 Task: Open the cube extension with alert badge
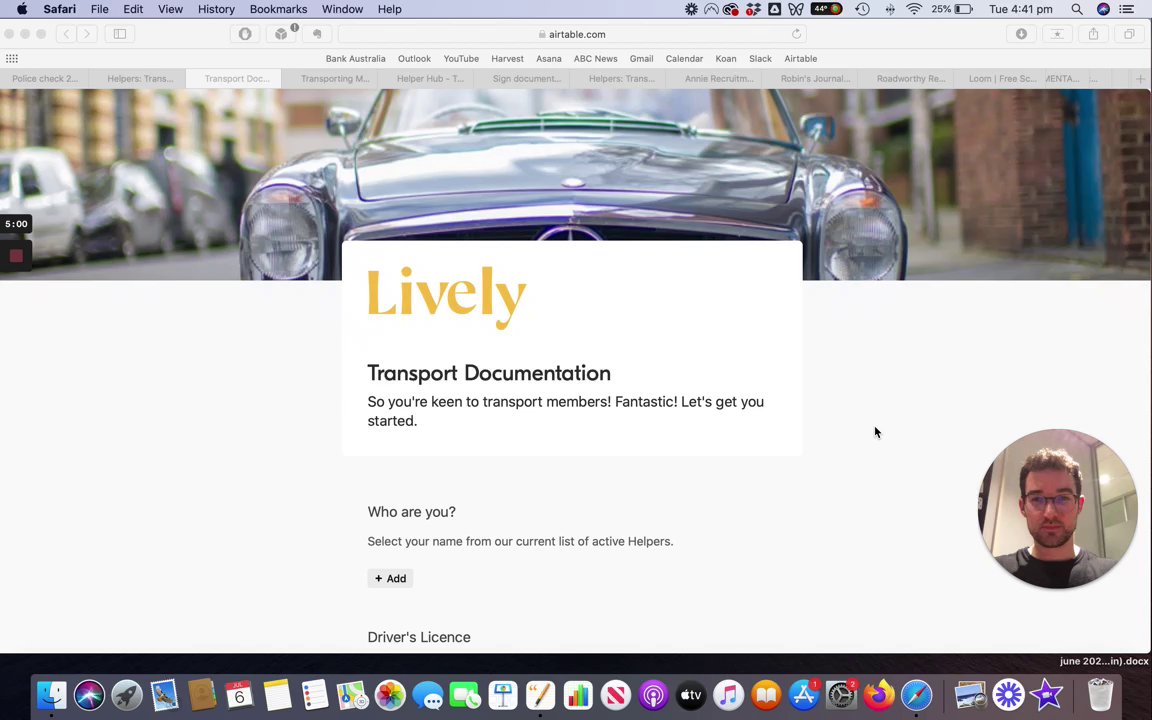click(x=281, y=34)
